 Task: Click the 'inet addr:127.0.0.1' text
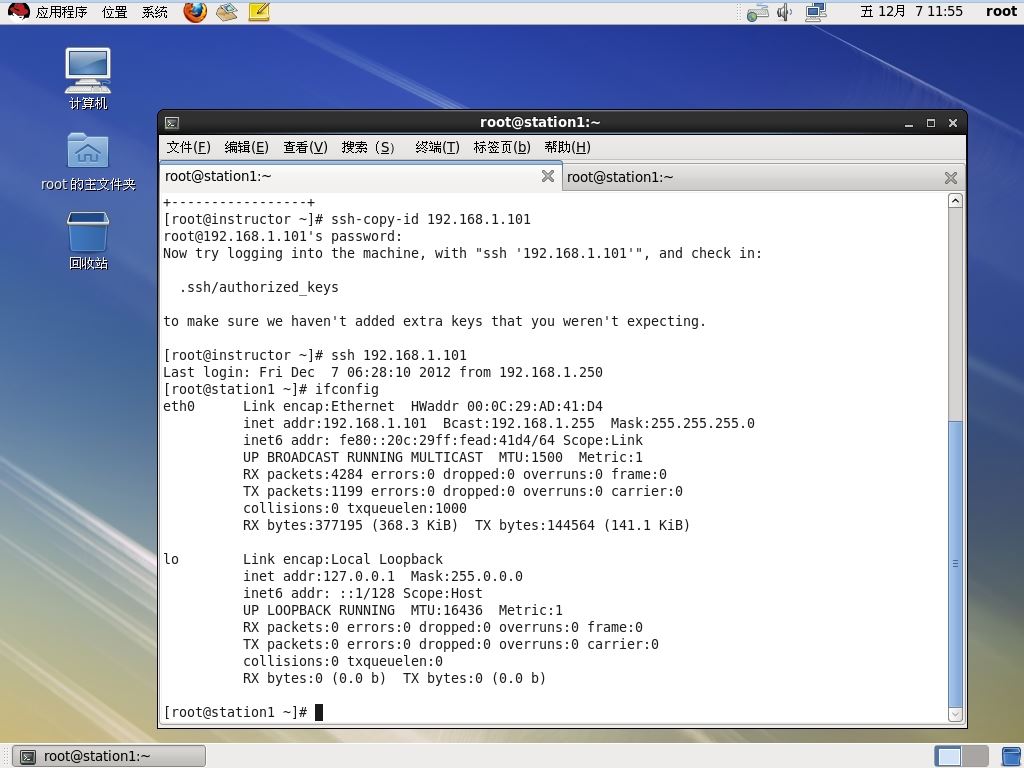(x=319, y=576)
